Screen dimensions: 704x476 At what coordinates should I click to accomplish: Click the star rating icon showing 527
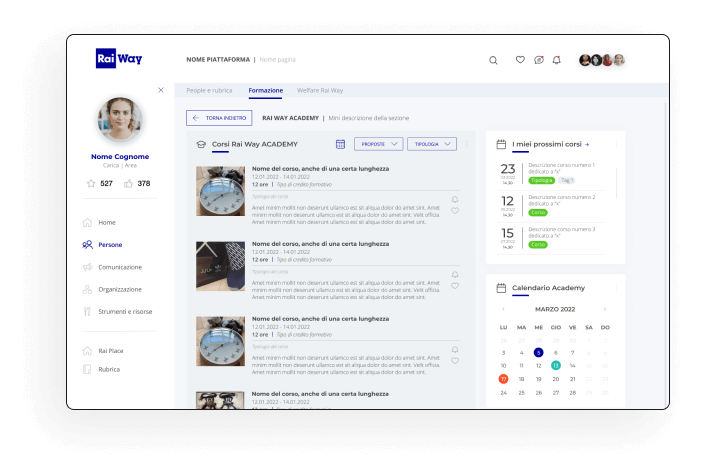point(92,184)
